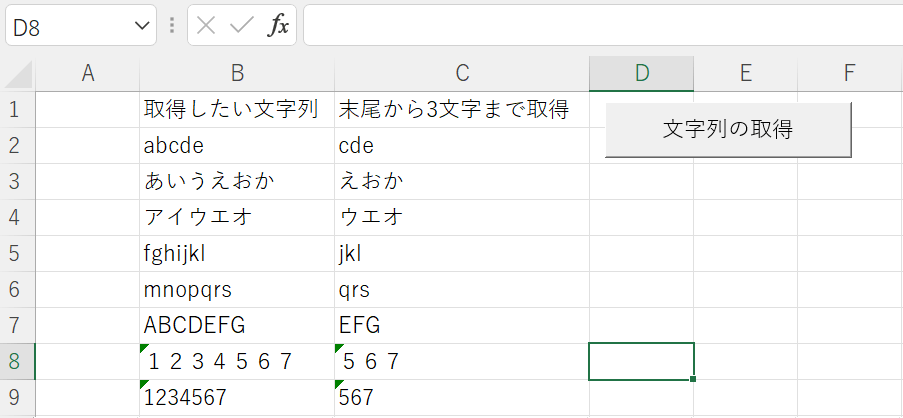Click into the formula bar input field
The width and height of the screenshot is (903, 418).
[600, 26]
